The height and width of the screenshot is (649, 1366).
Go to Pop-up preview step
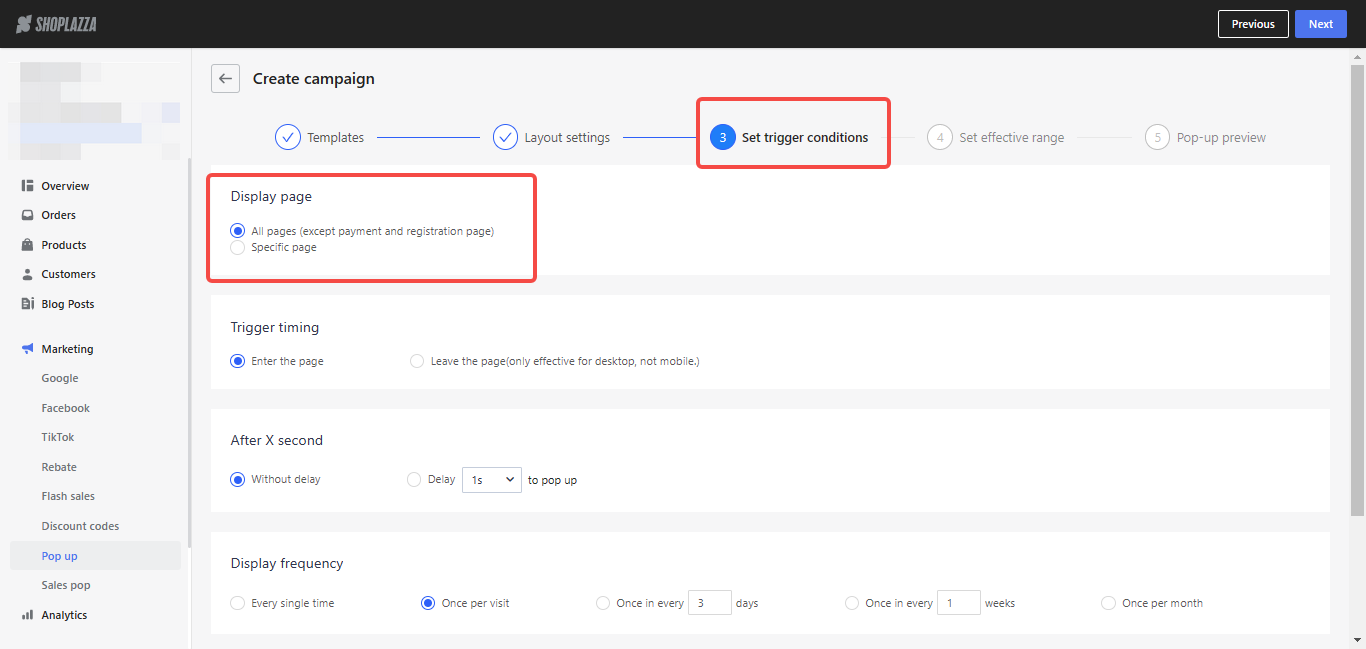(1221, 138)
